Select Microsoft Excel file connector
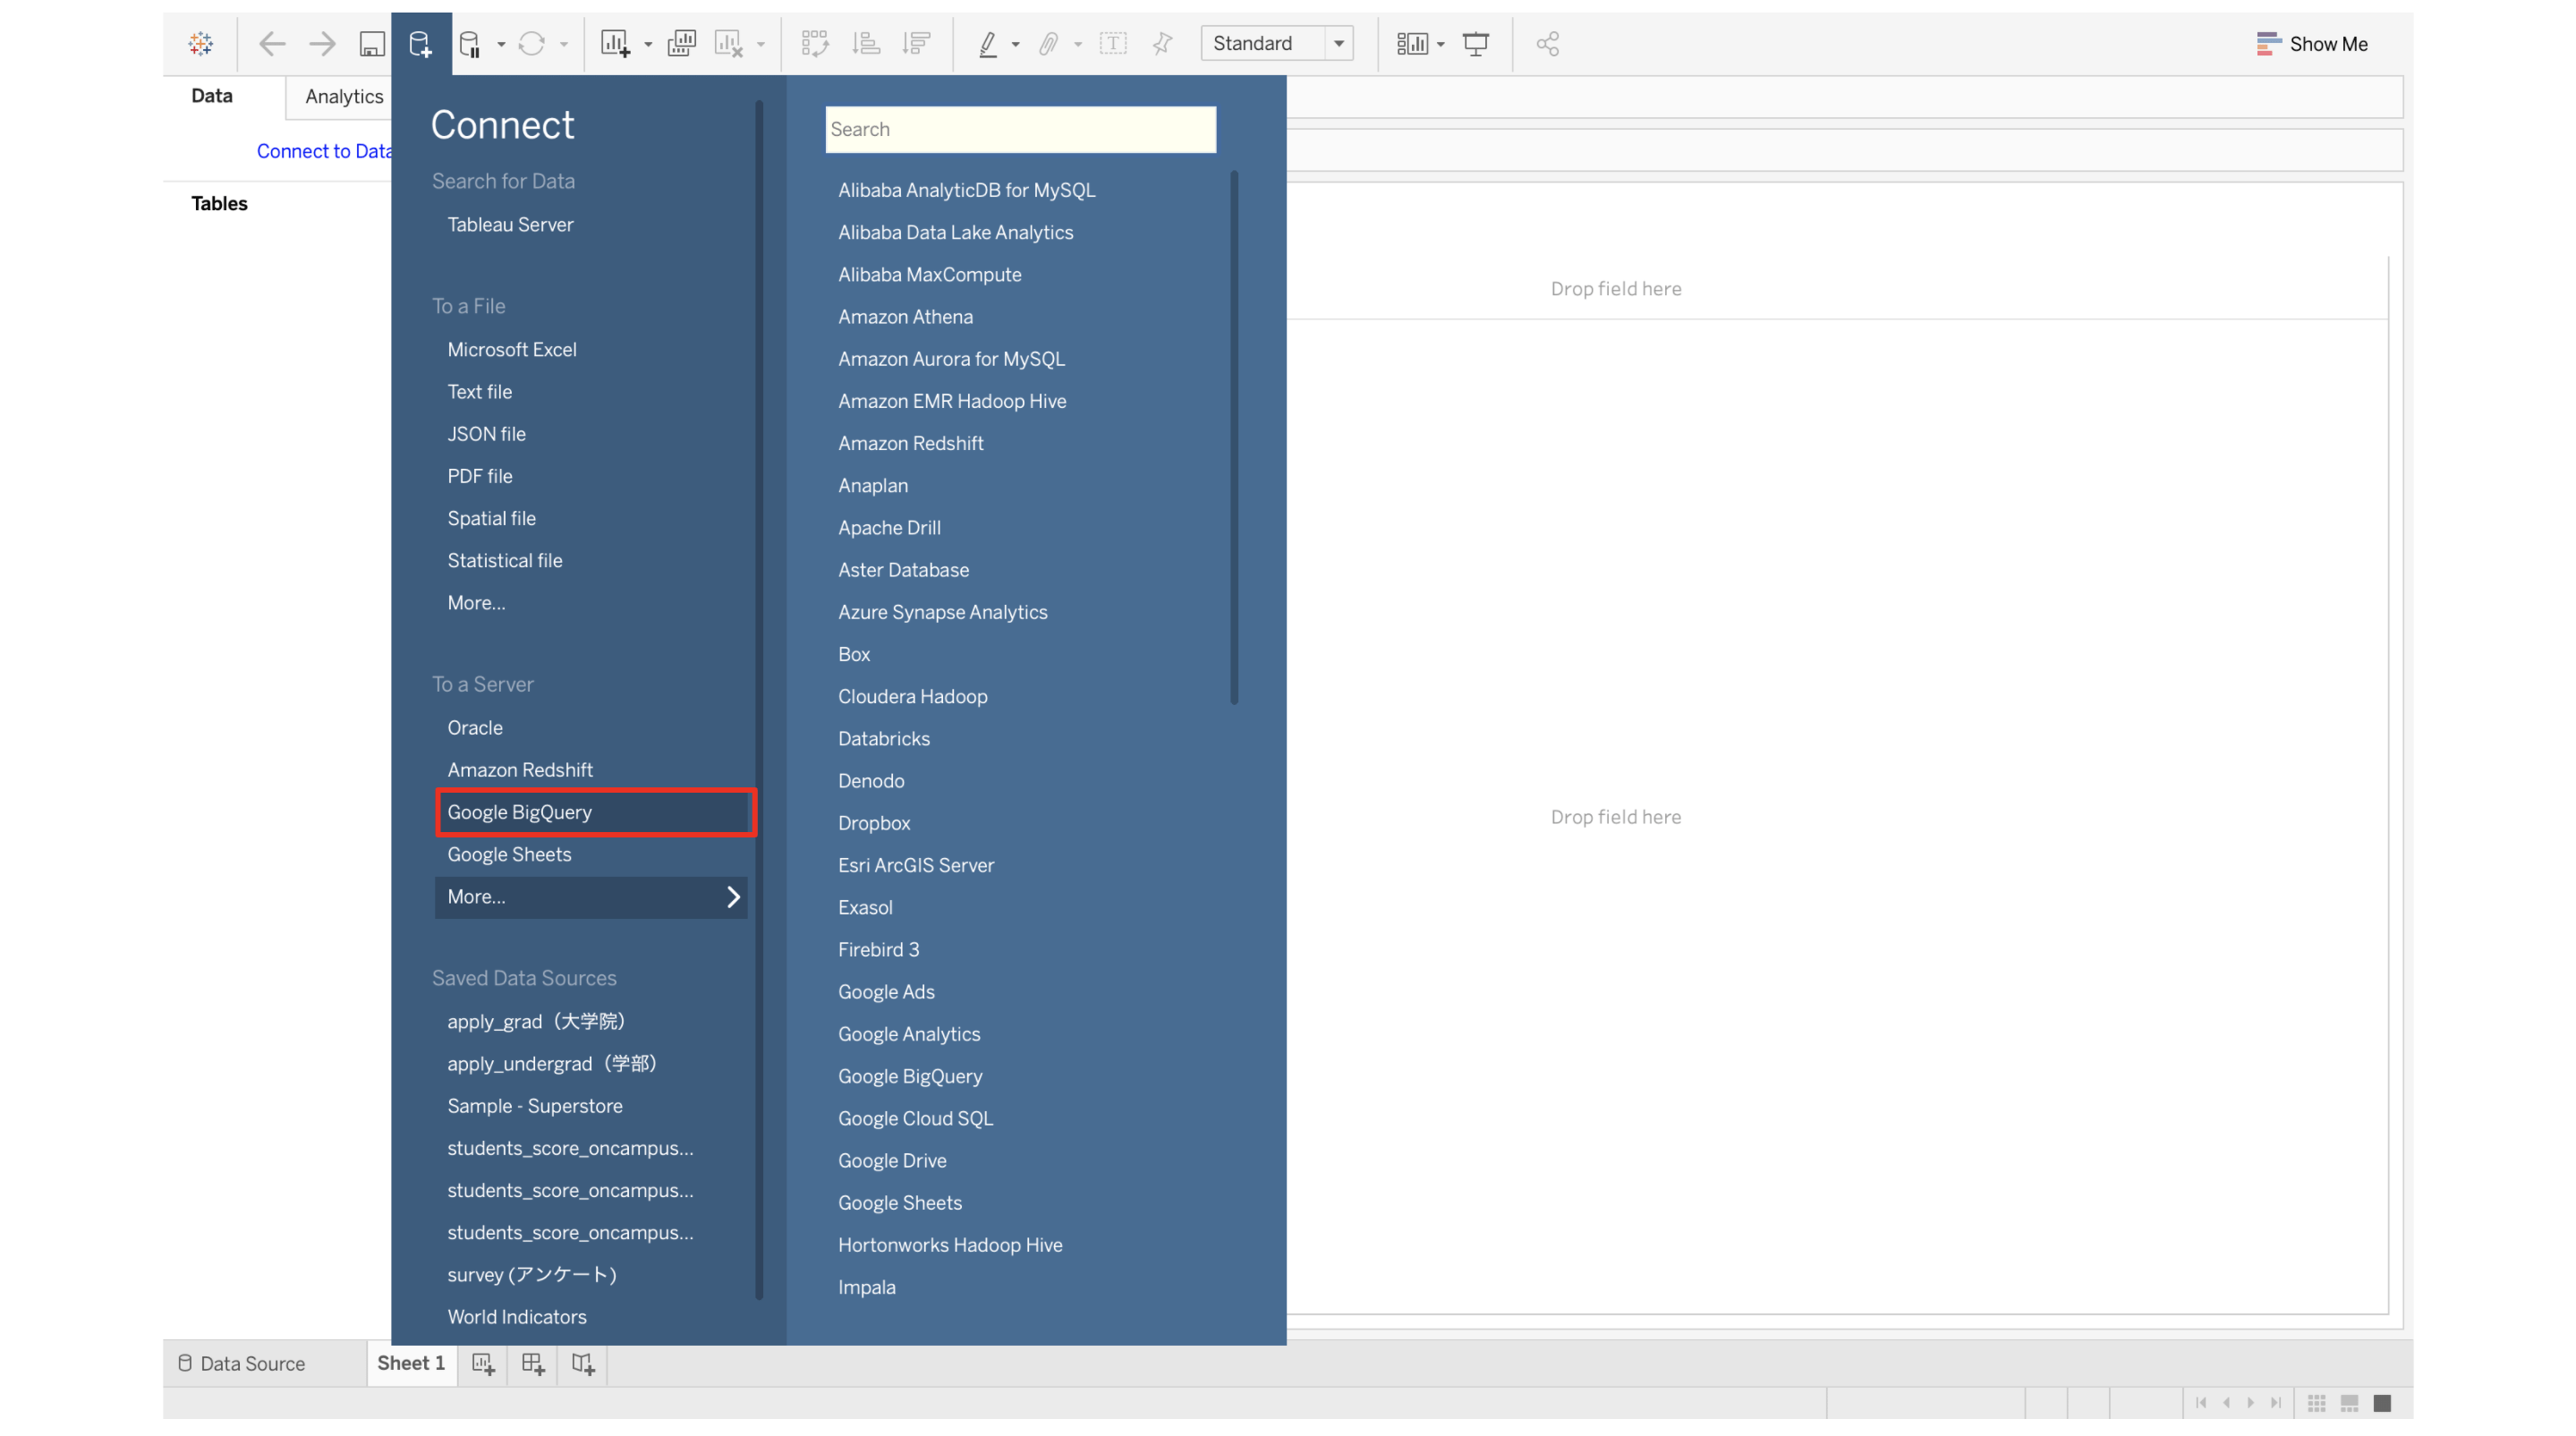Image resolution: width=2576 pixels, height=1436 pixels. pos(512,350)
